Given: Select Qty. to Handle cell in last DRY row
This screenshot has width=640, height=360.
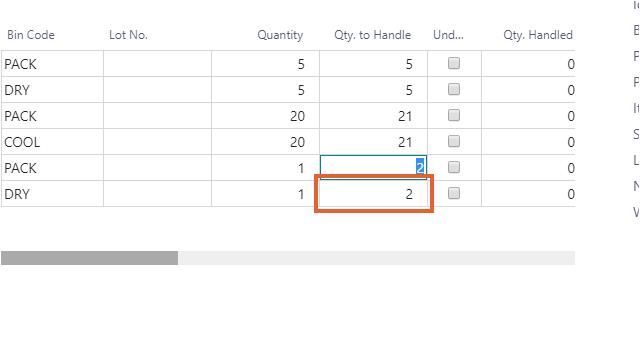Looking at the screenshot, I should tap(373, 194).
